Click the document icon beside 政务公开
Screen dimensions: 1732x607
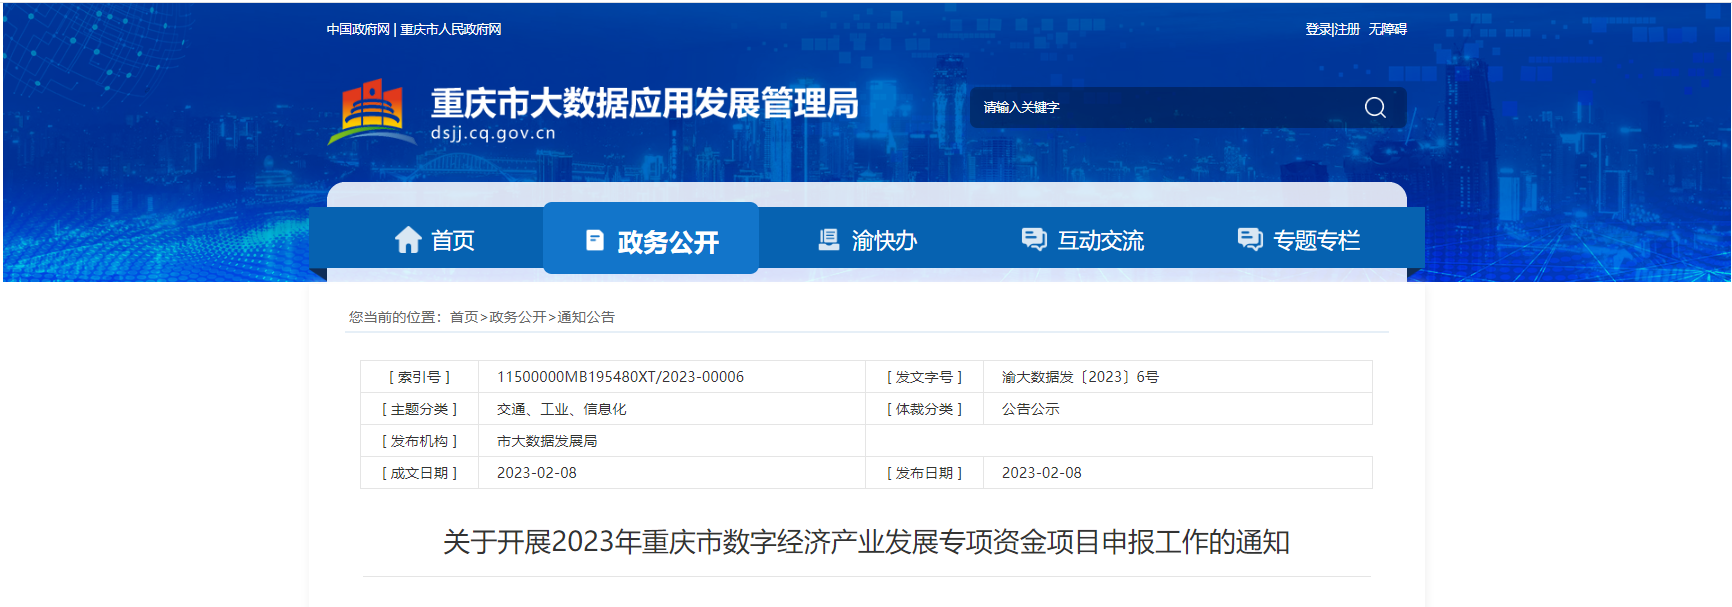595,240
